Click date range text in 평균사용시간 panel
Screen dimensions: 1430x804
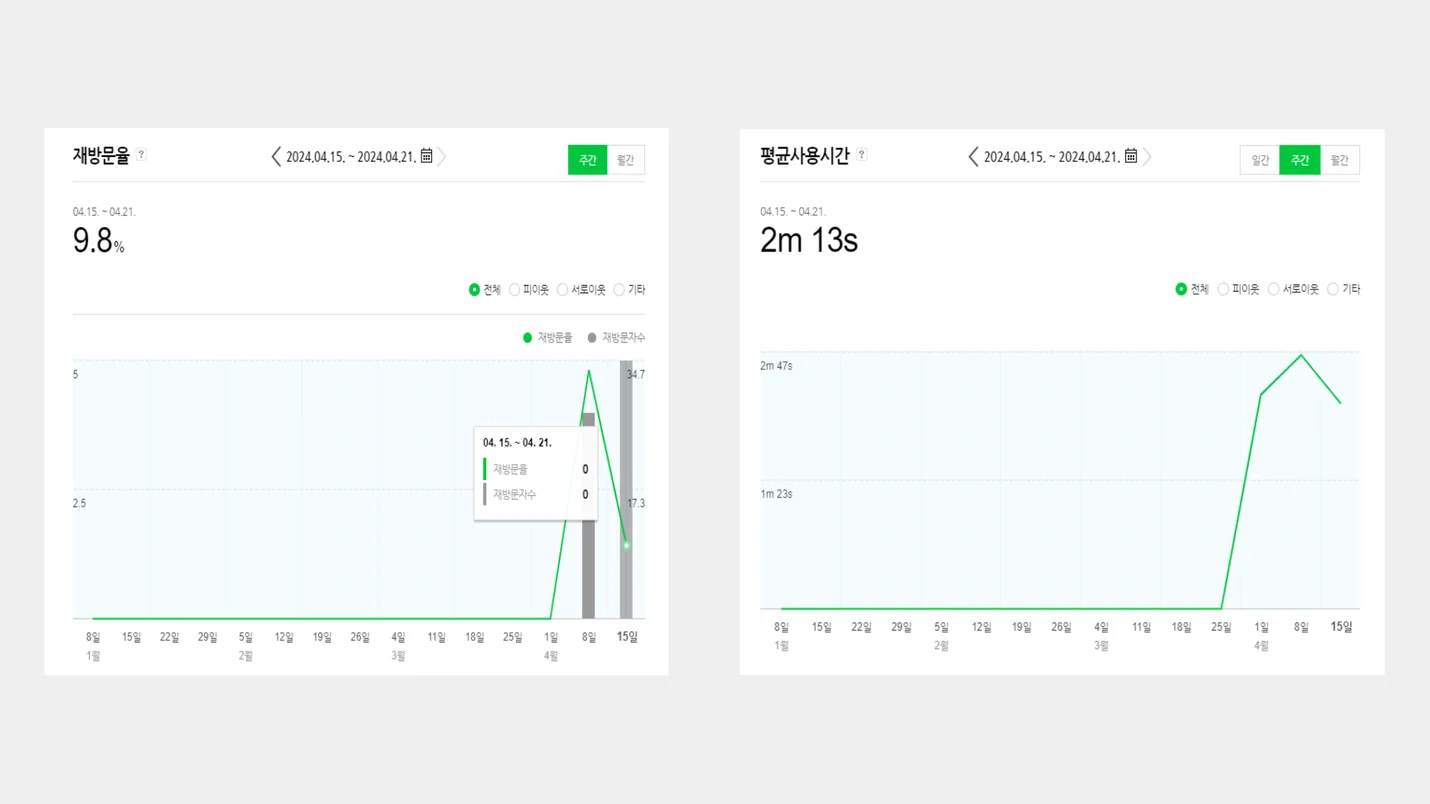[1051, 157]
